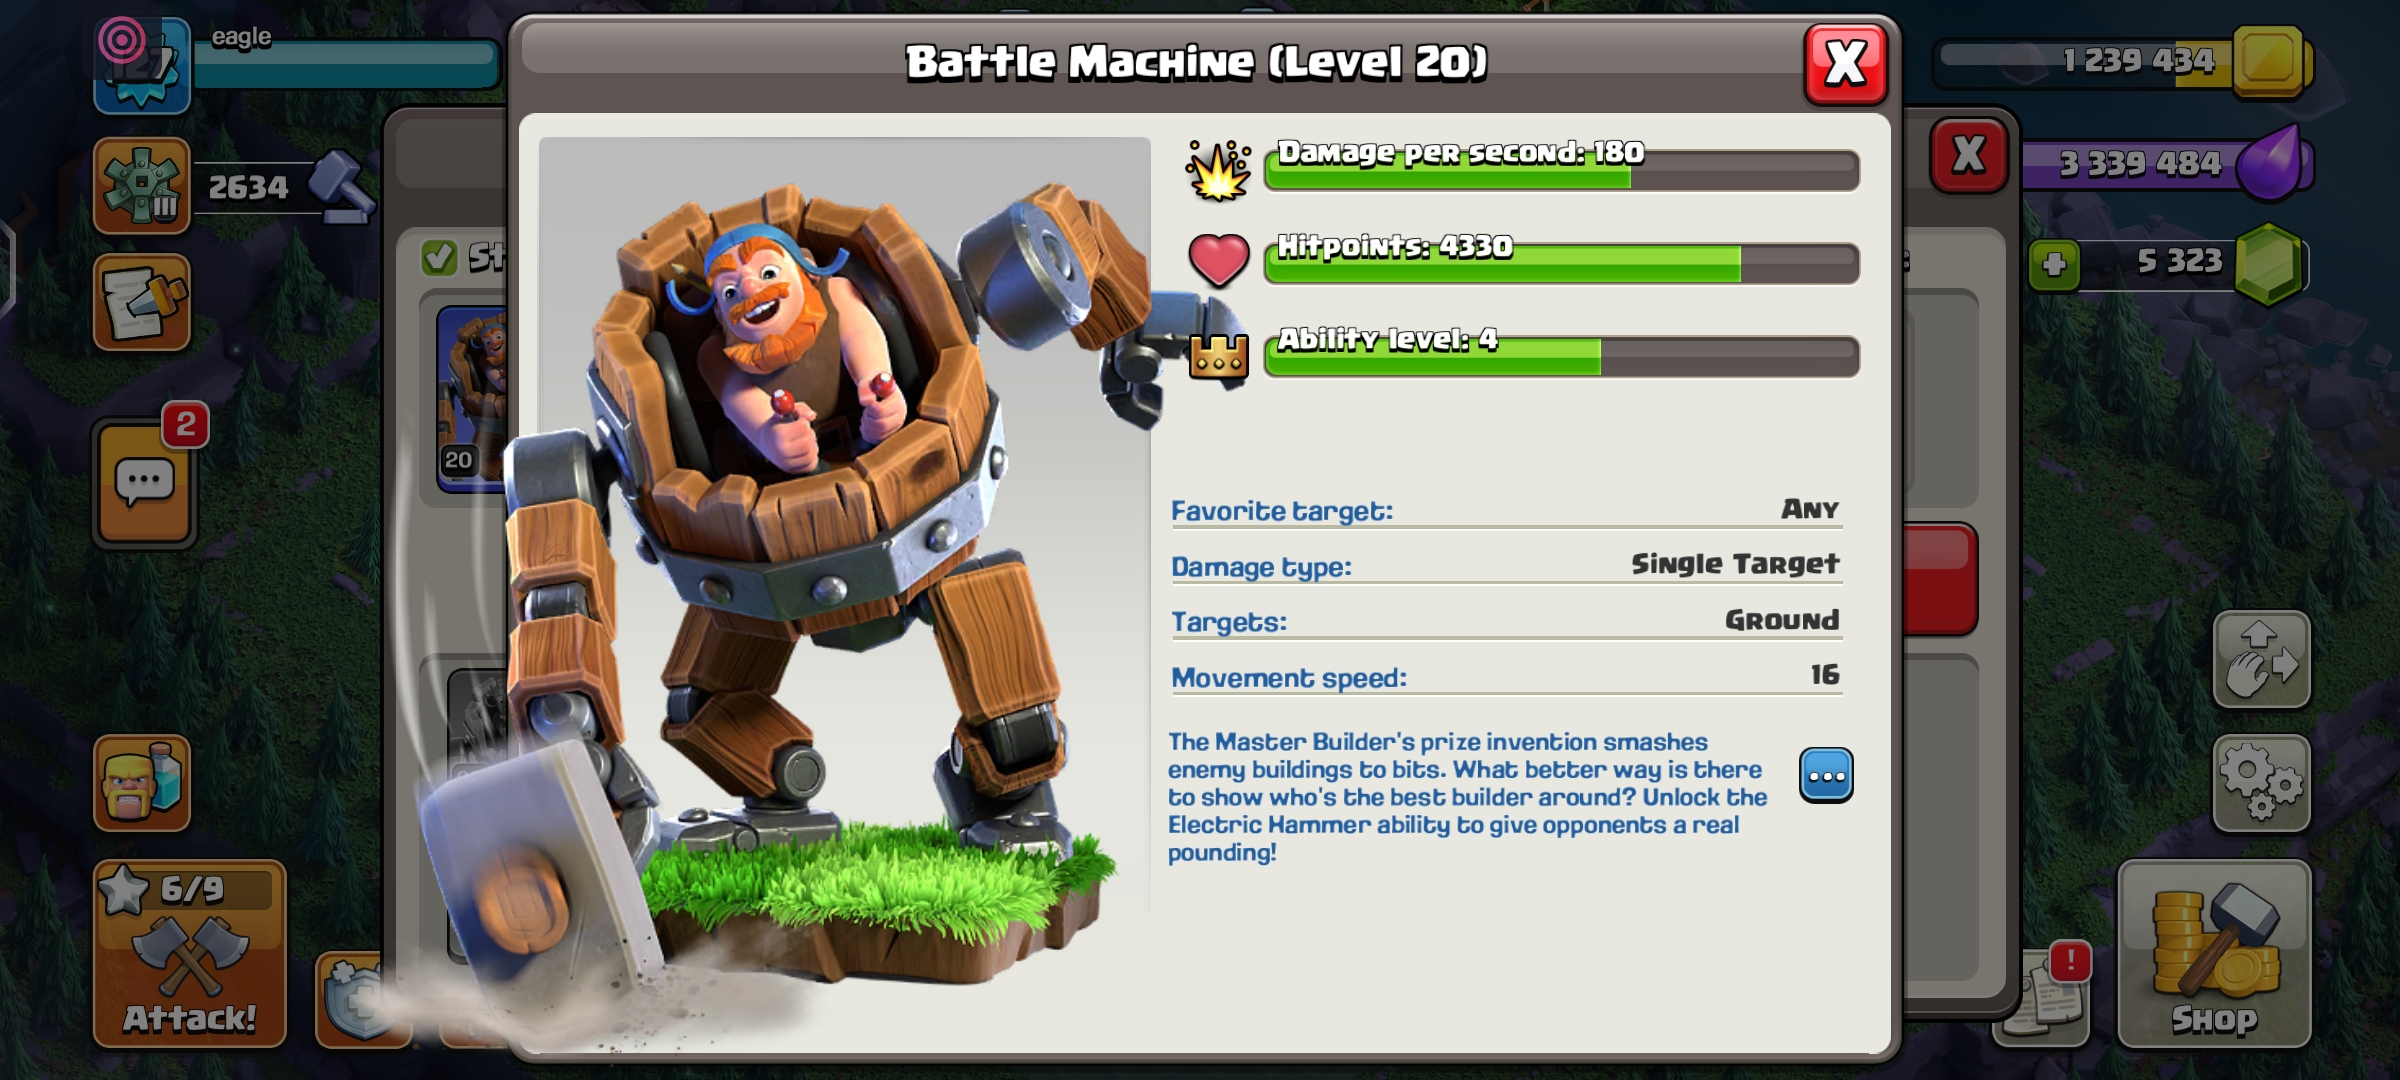Open the Shop
2400x1080 pixels.
tap(2214, 953)
